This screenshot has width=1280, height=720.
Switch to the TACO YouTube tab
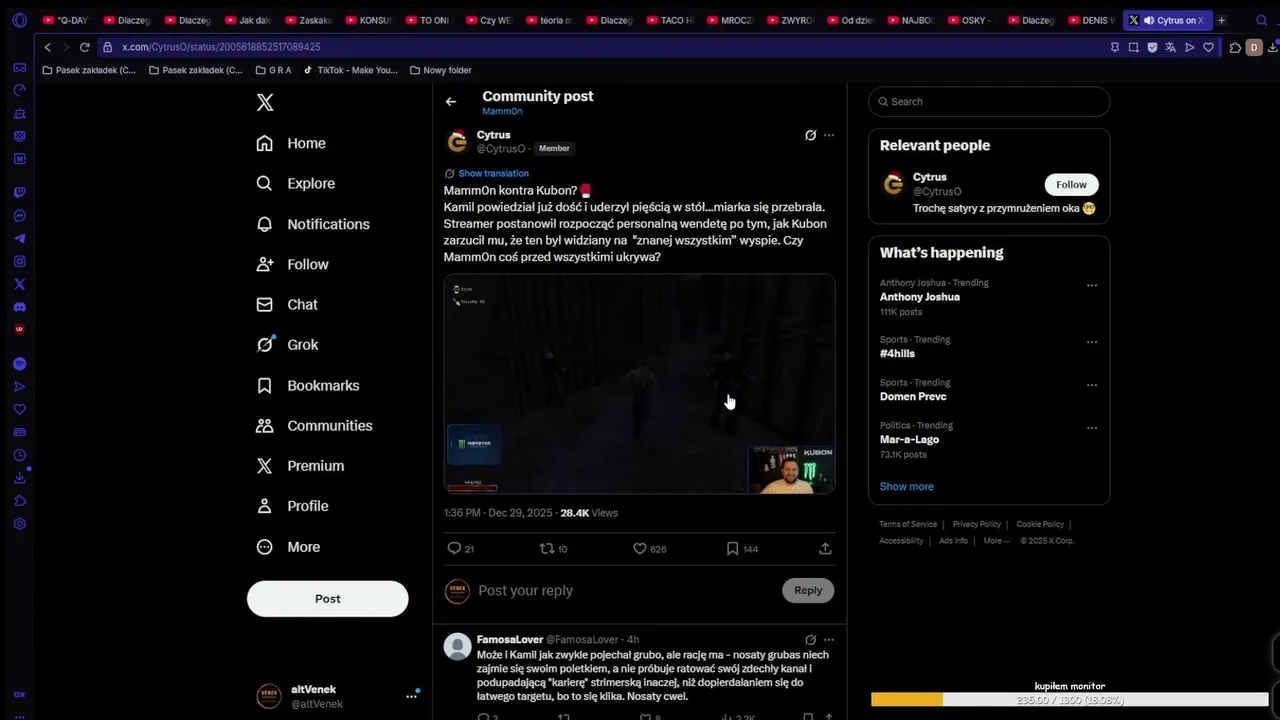(670, 20)
